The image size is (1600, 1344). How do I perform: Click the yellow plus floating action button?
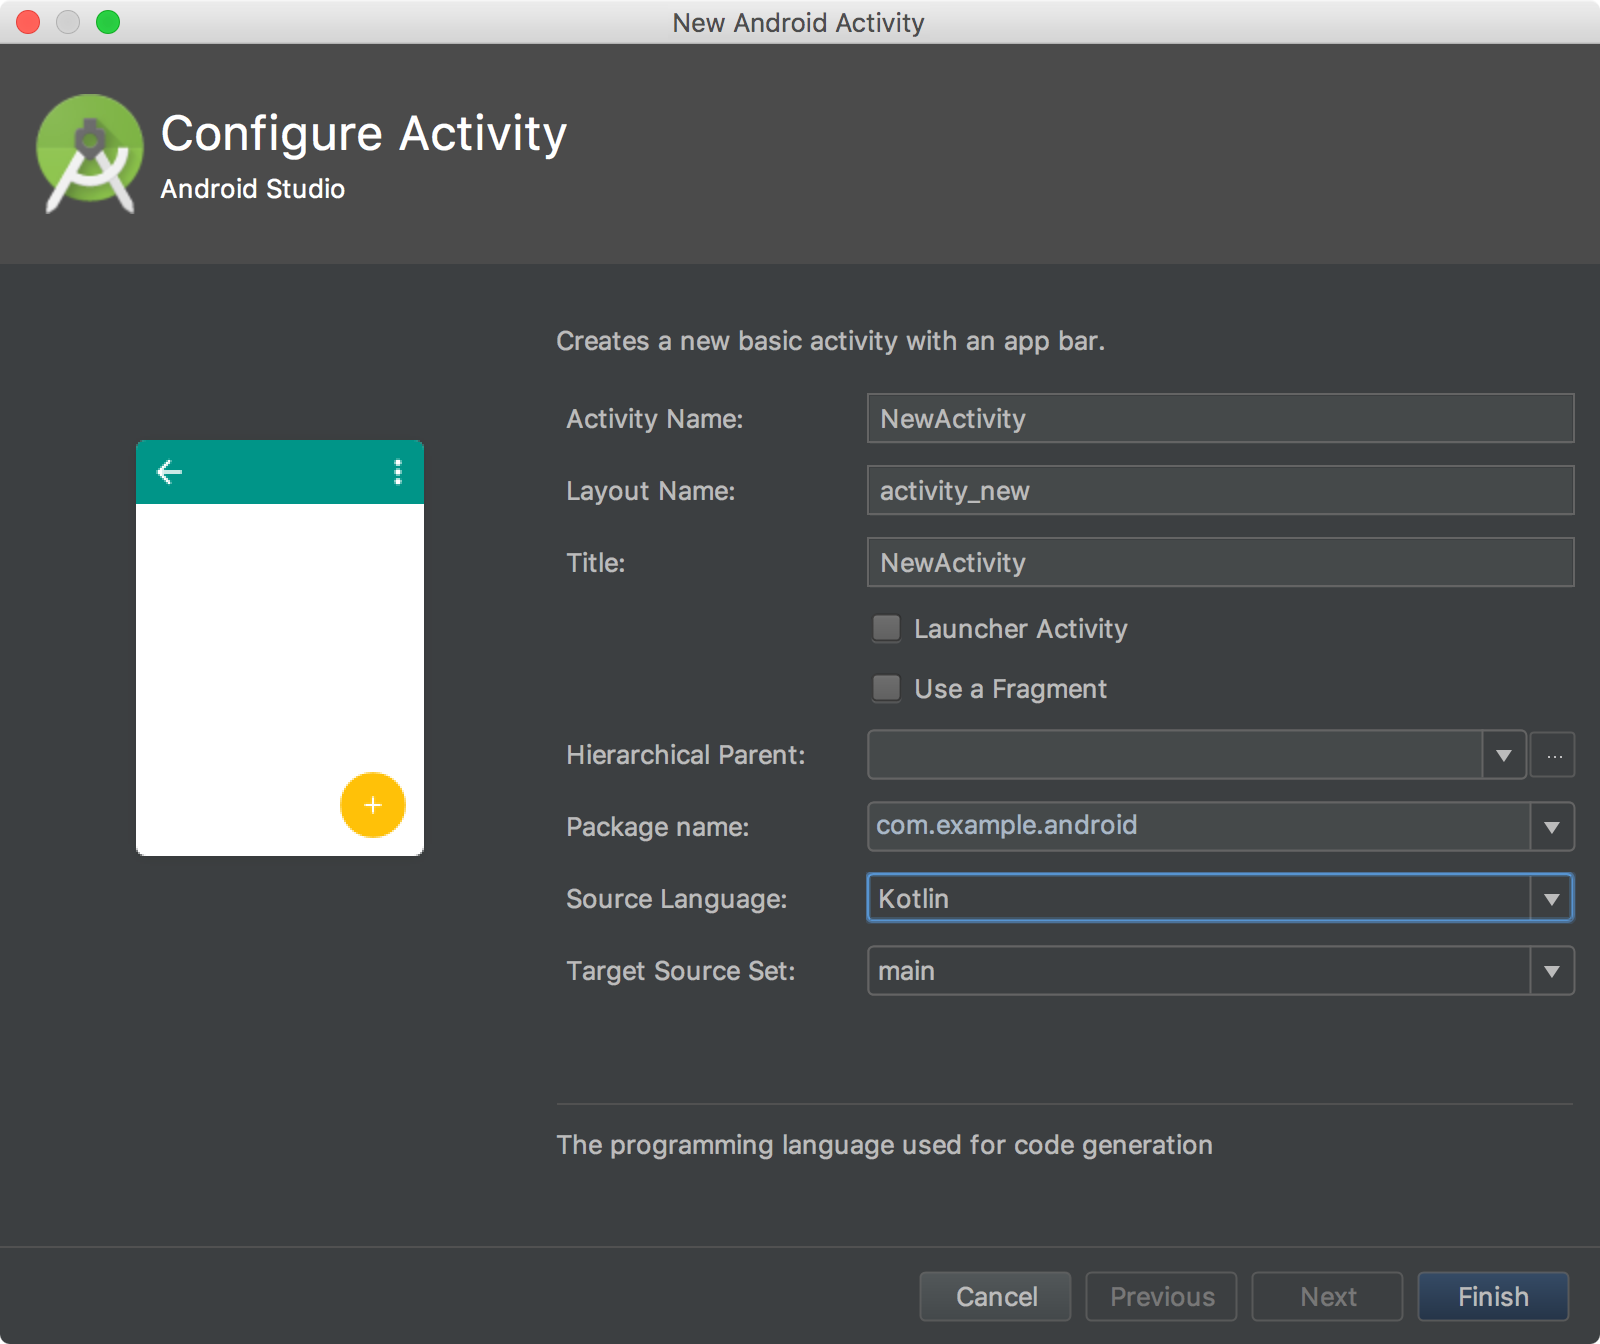372,805
